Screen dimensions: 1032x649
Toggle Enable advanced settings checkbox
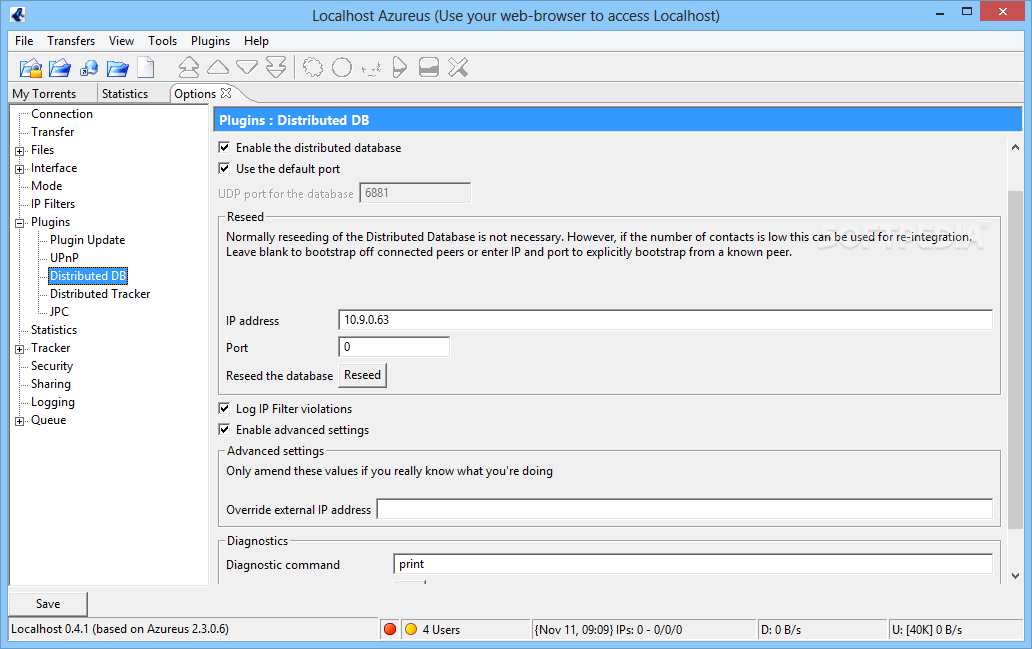pyautogui.click(x=224, y=430)
